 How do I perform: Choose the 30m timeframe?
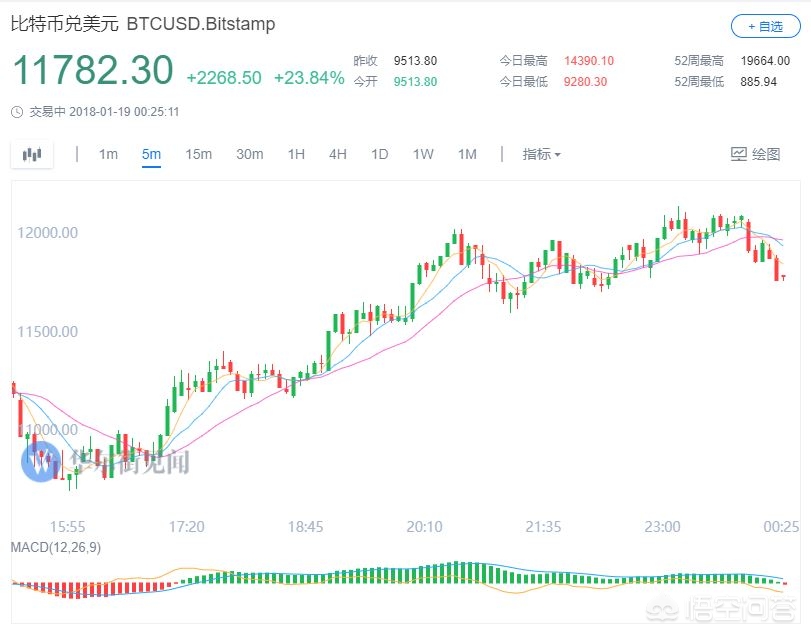pyautogui.click(x=249, y=154)
